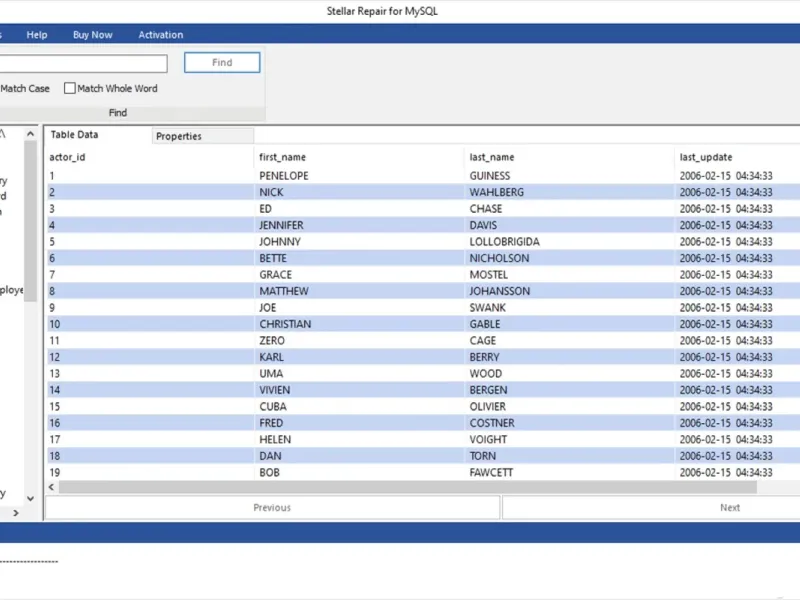Click the table's horizontal scrollbar thumb
Viewport: 800px width, 600px height.
[408, 487]
